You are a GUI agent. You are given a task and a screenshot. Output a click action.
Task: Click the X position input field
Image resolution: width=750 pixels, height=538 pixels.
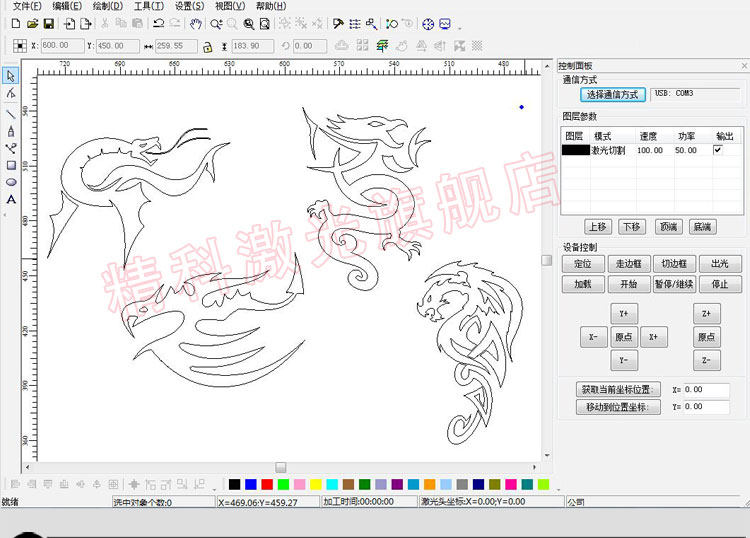62,46
